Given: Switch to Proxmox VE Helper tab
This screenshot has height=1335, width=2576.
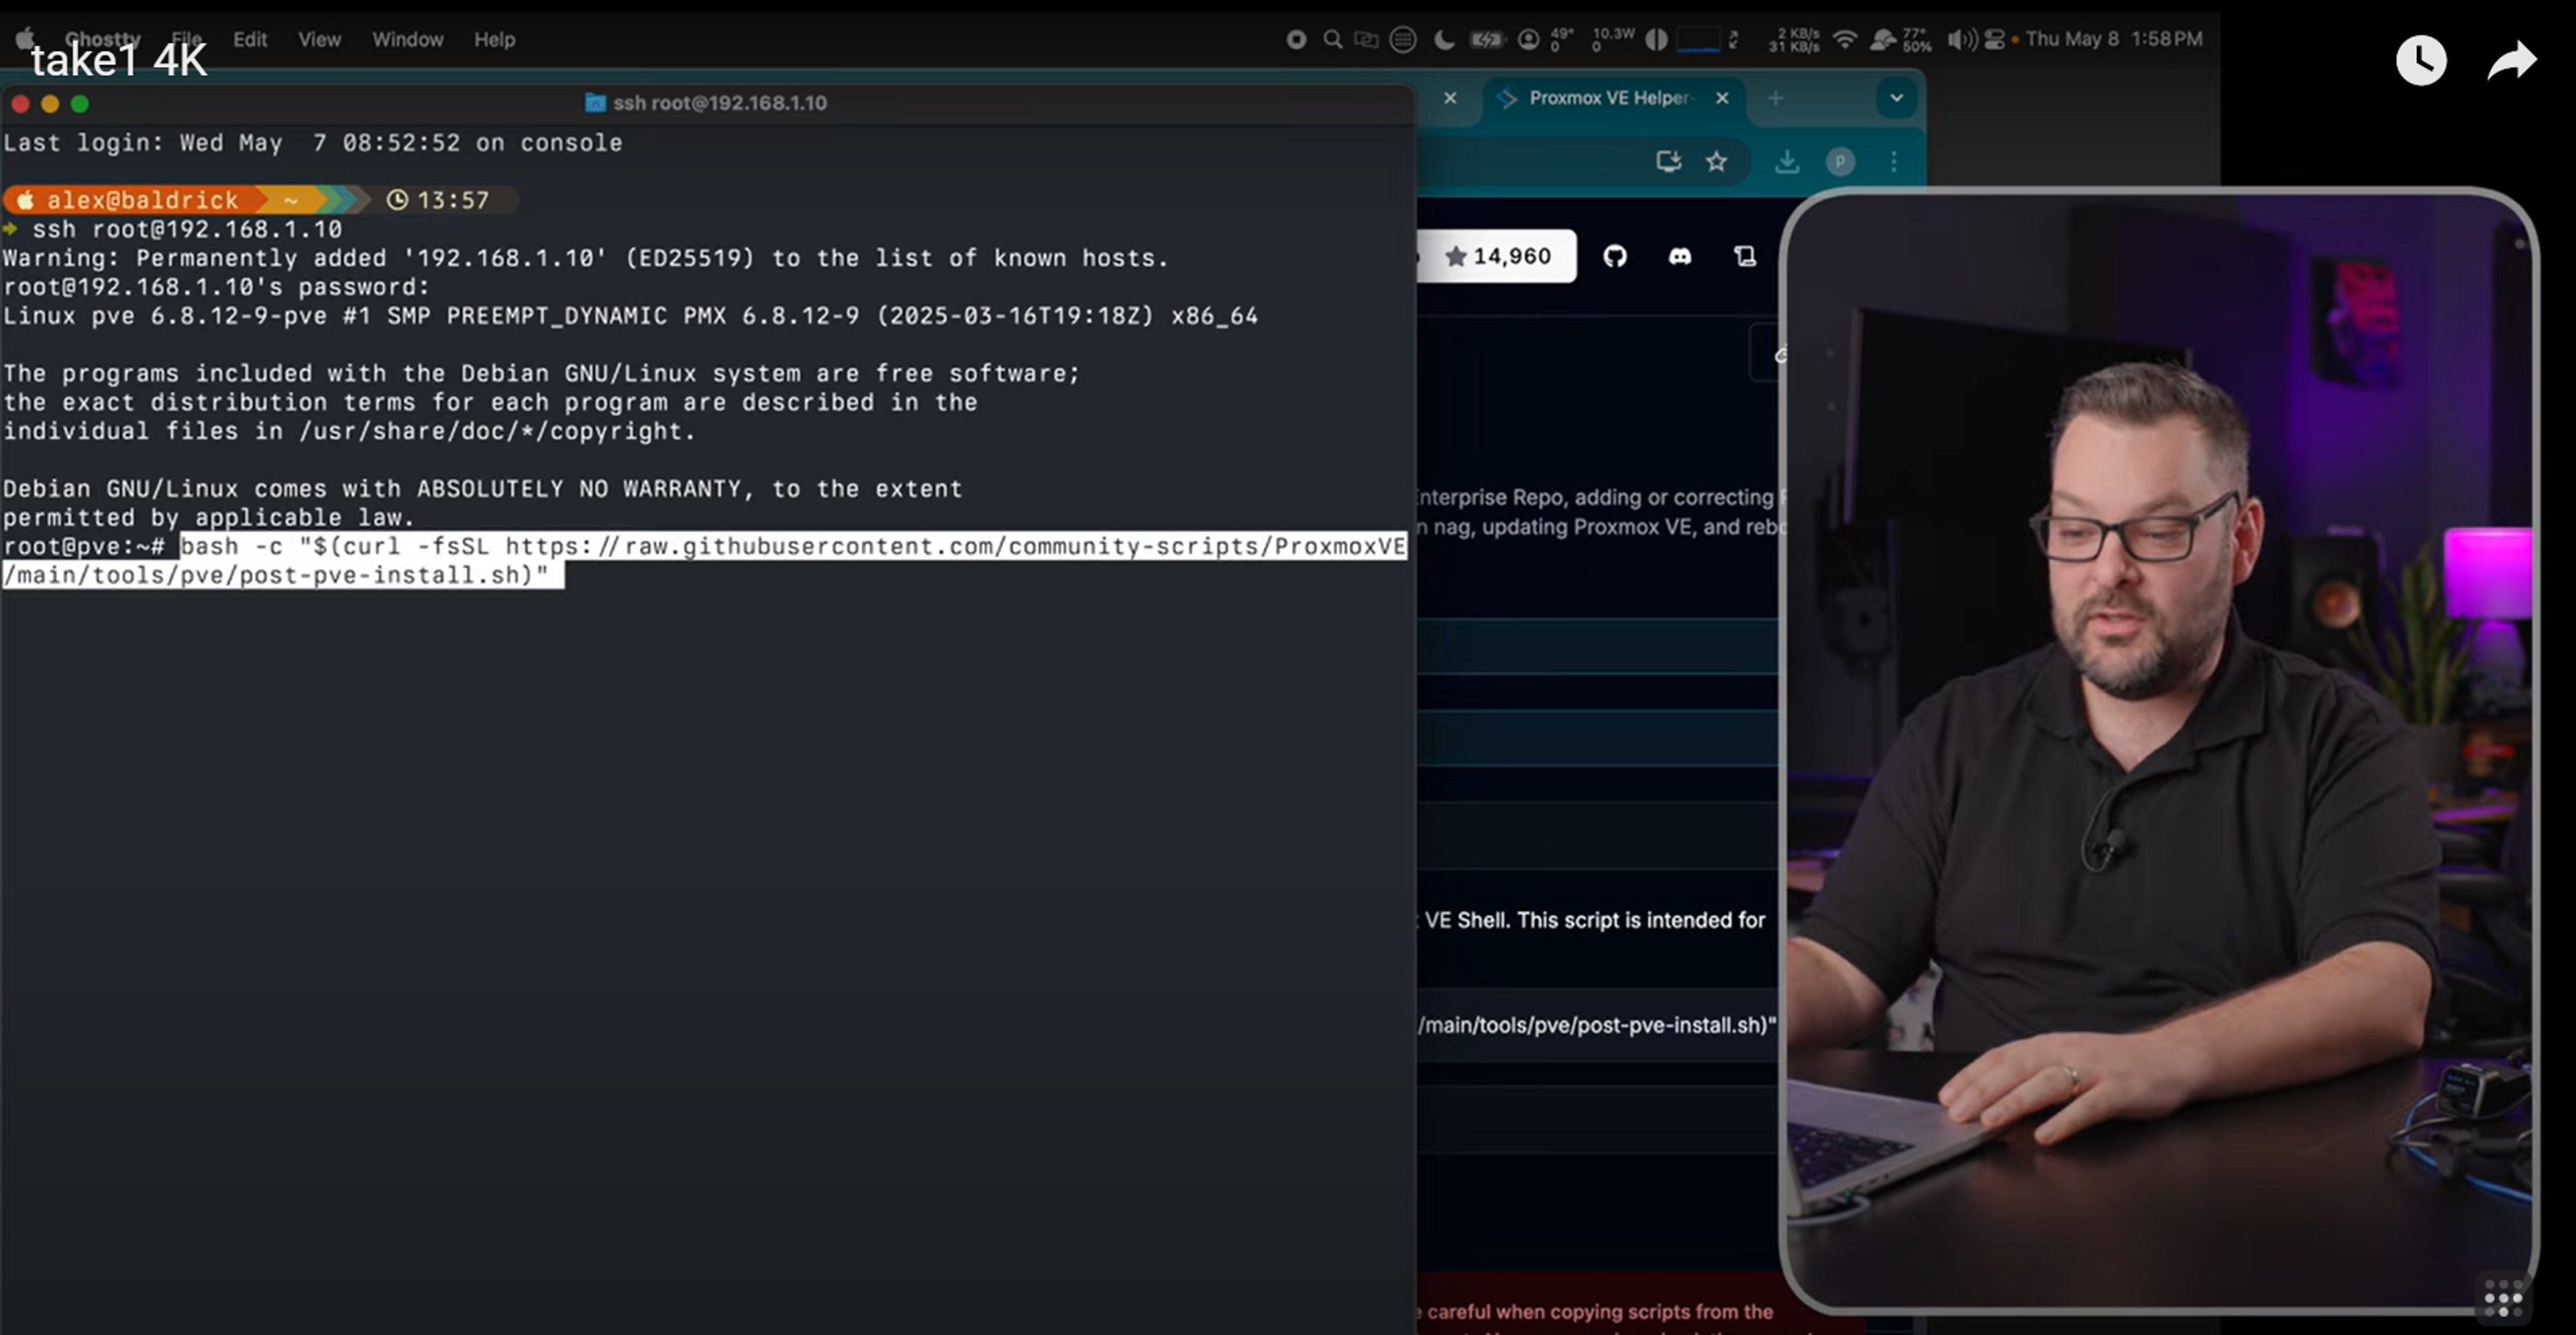Looking at the screenshot, I should (1608, 98).
